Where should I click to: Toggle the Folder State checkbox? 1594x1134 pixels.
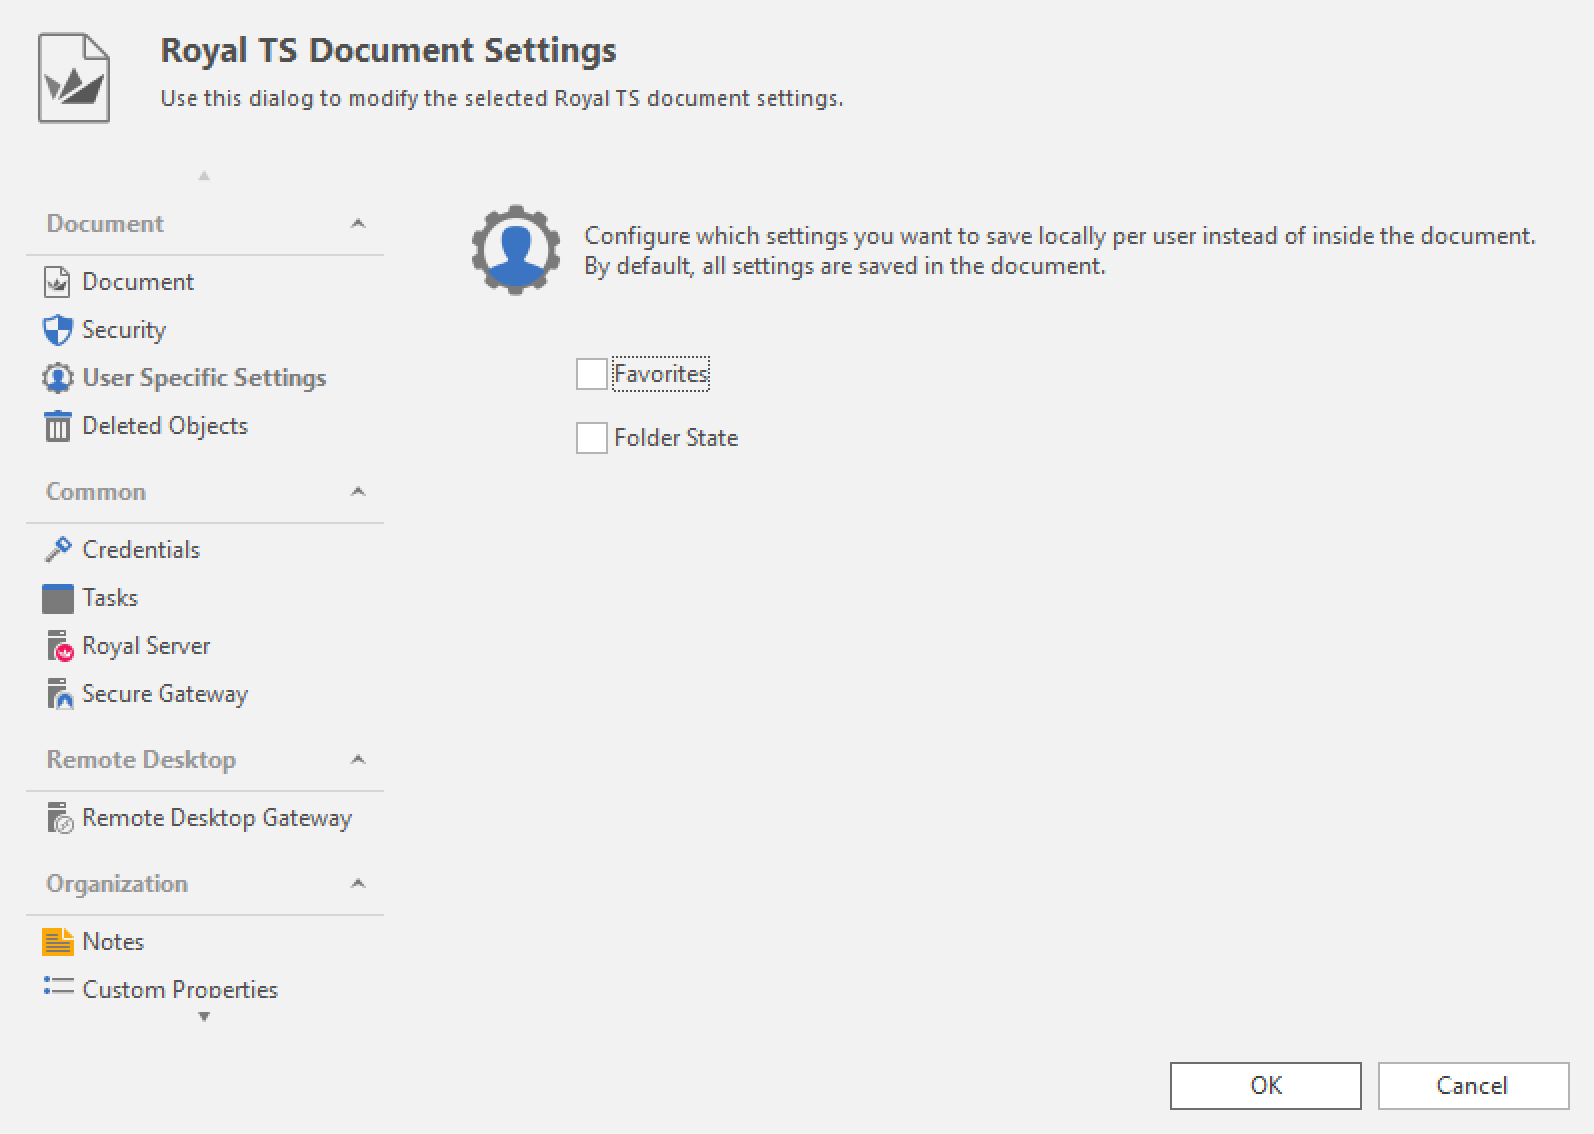(x=592, y=438)
